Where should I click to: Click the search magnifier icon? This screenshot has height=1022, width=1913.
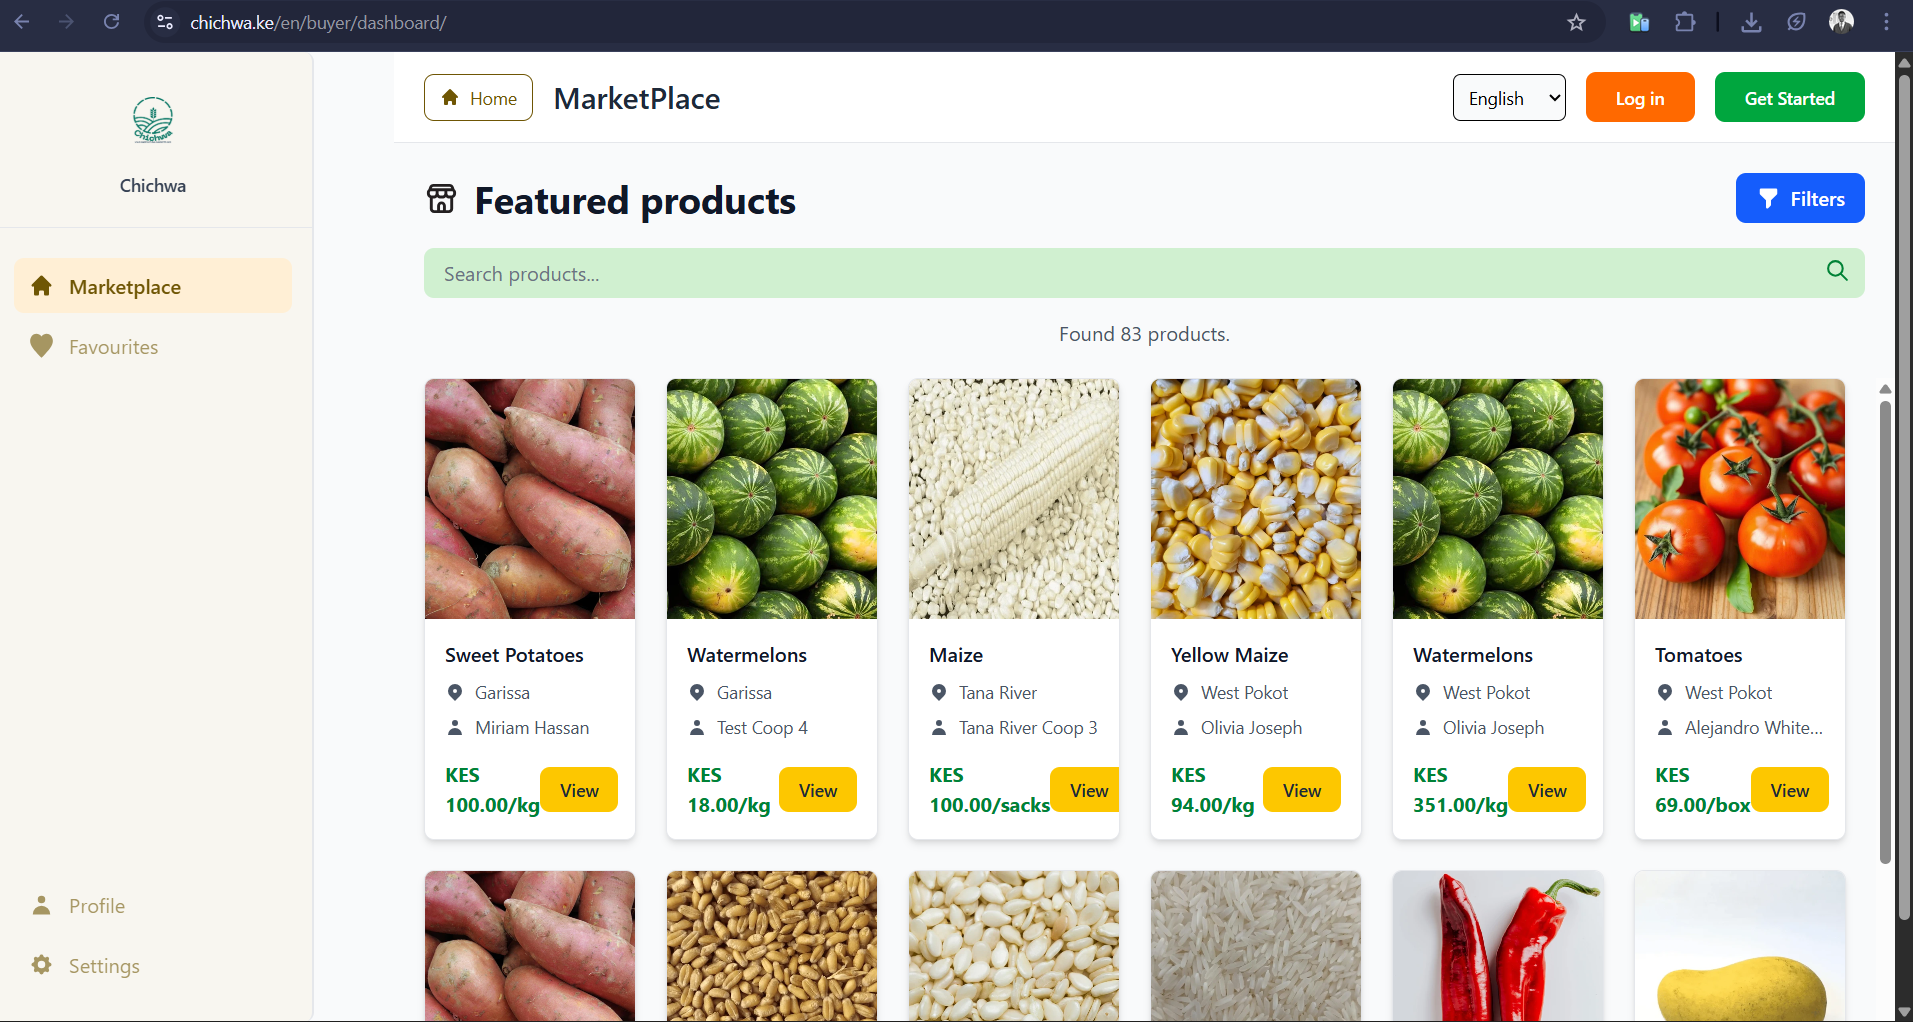coord(1836,271)
